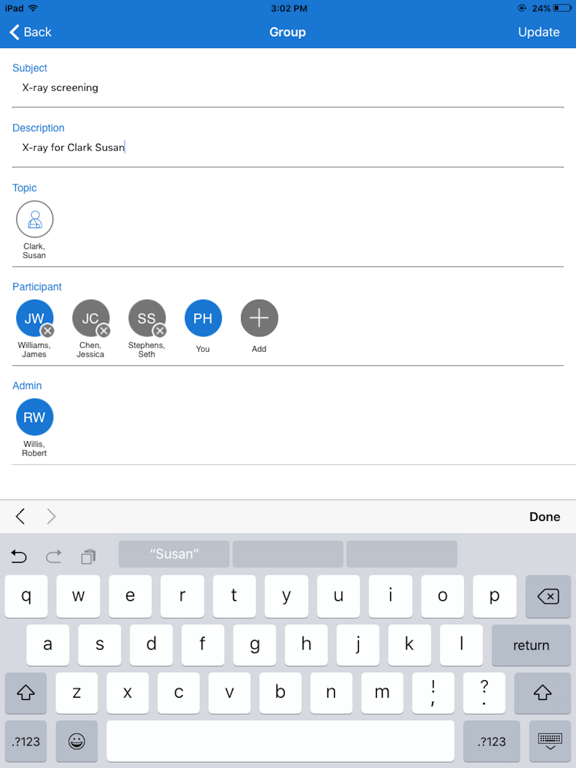This screenshot has height=768, width=576.
Task: Remove Chen, Jessica with the X badge
Action: tap(103, 331)
